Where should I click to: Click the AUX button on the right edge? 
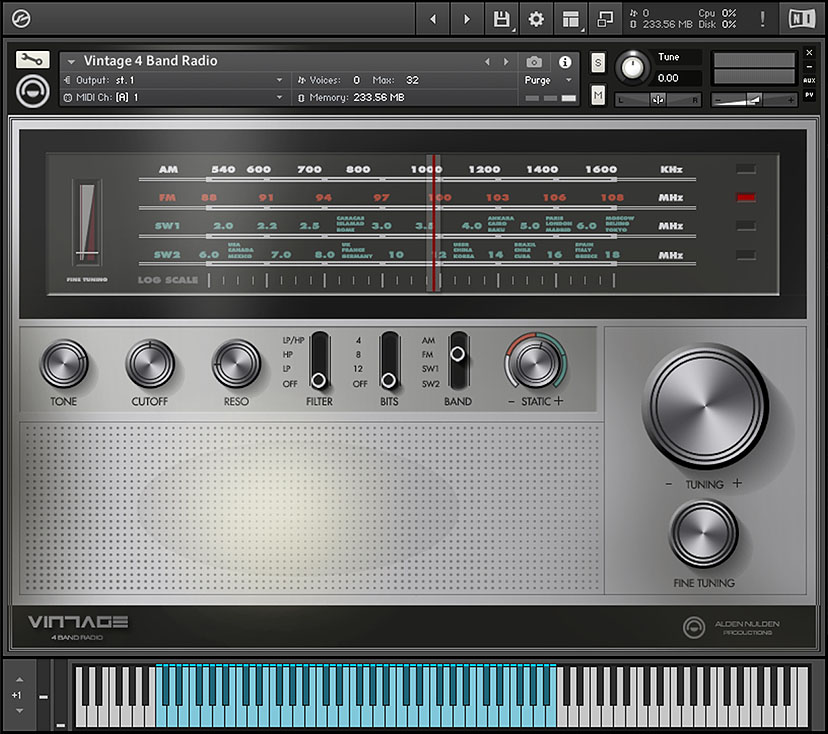(809, 80)
